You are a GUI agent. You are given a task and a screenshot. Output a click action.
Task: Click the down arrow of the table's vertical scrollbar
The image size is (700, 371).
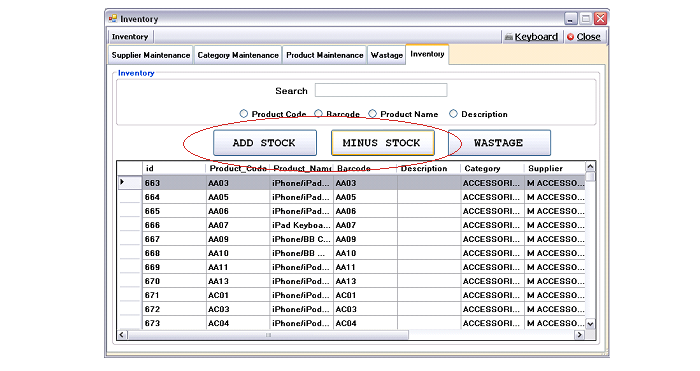(590, 324)
